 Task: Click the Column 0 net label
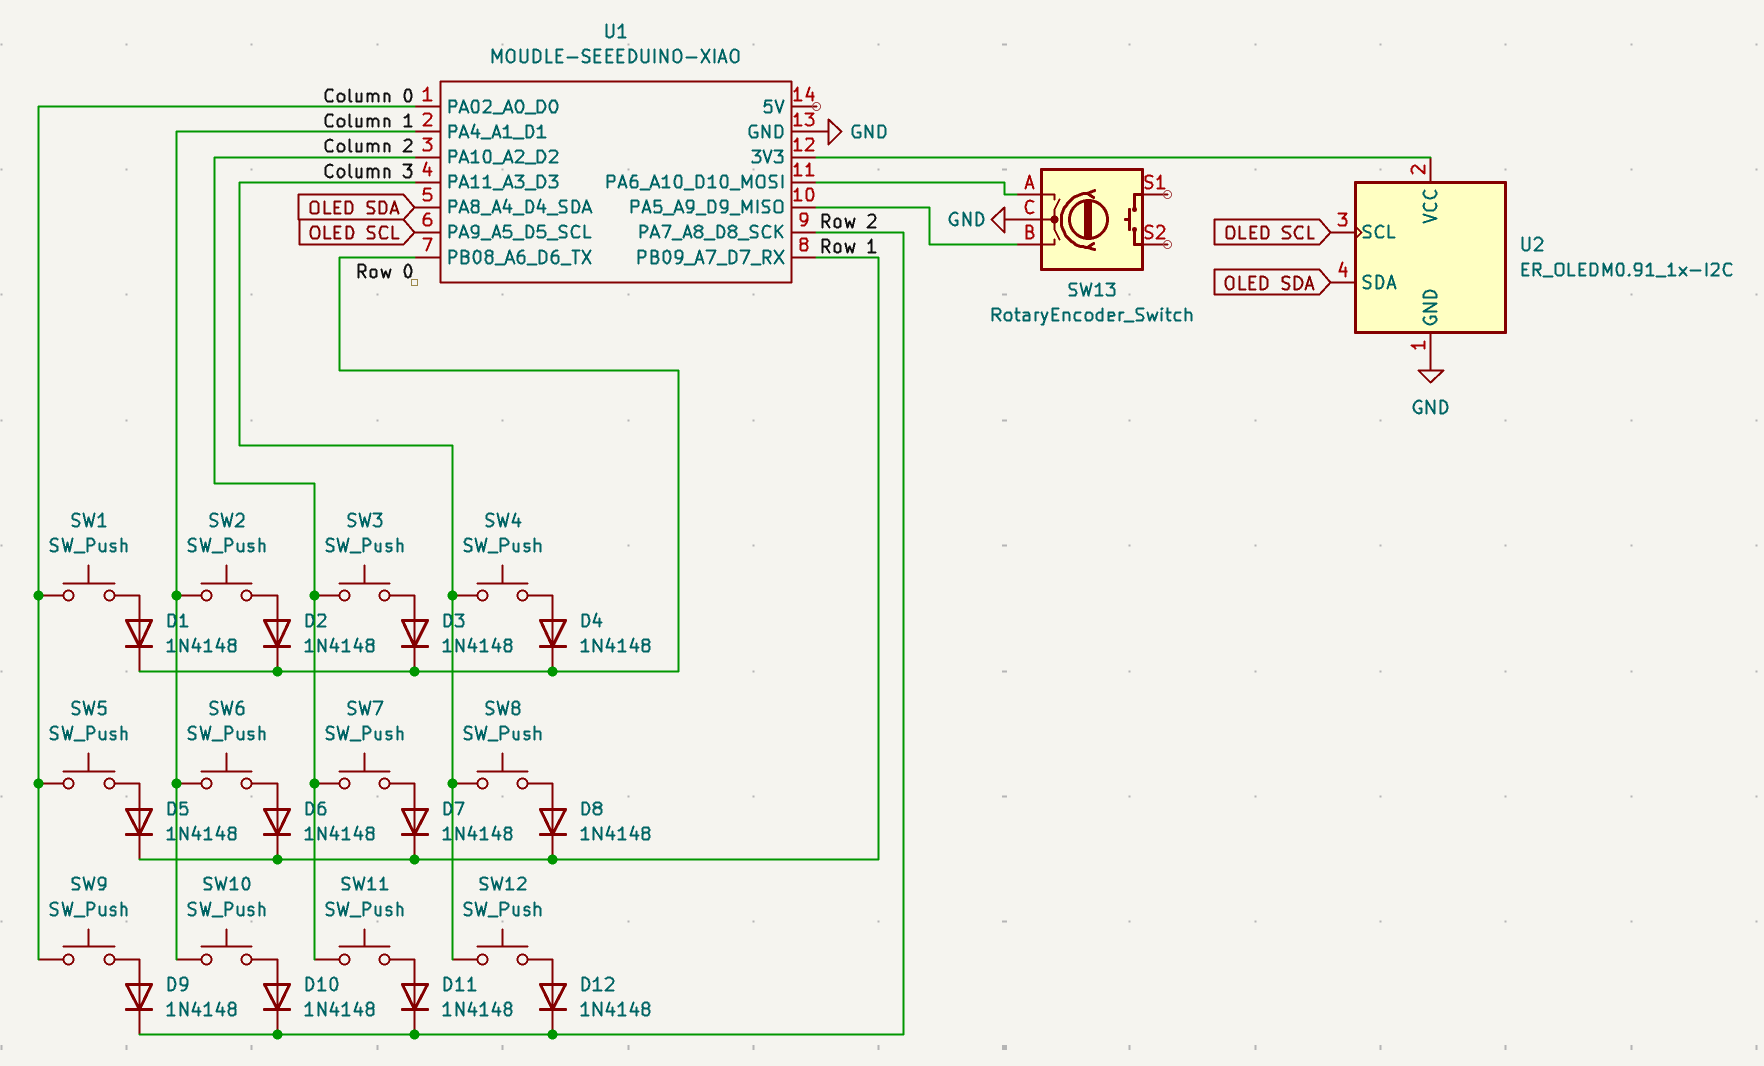(368, 96)
